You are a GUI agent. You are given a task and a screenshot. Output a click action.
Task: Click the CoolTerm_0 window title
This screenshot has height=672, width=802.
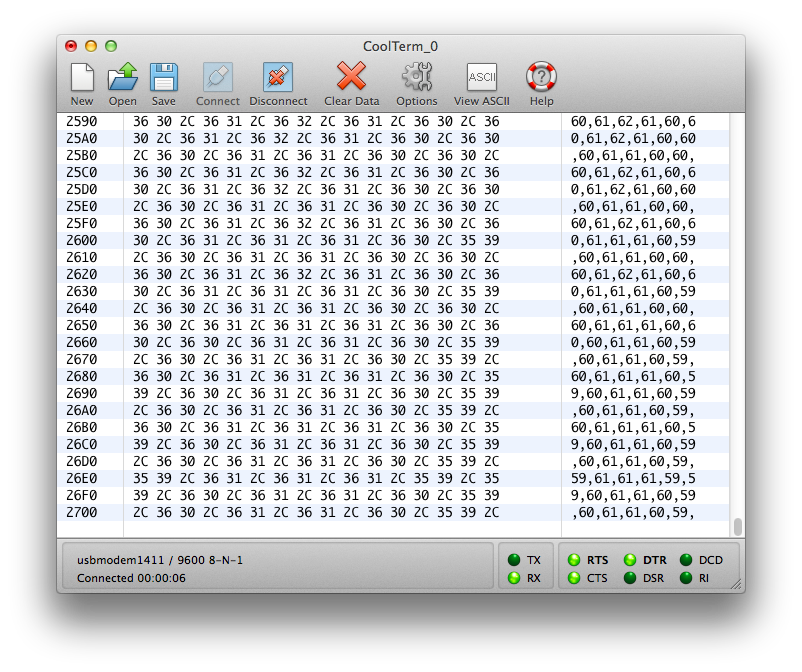pyautogui.click(x=400, y=46)
